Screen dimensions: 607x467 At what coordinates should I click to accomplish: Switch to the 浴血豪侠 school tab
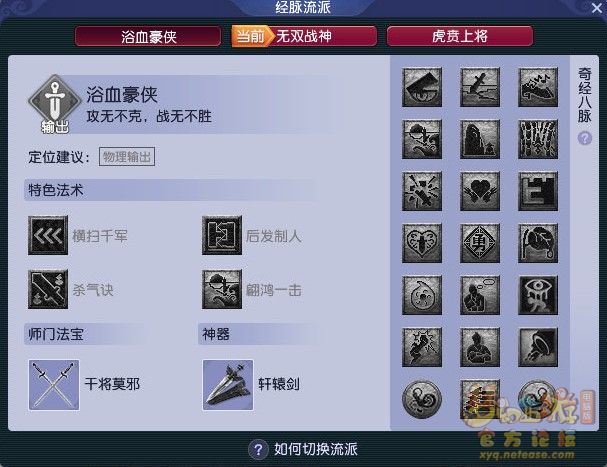coord(148,36)
